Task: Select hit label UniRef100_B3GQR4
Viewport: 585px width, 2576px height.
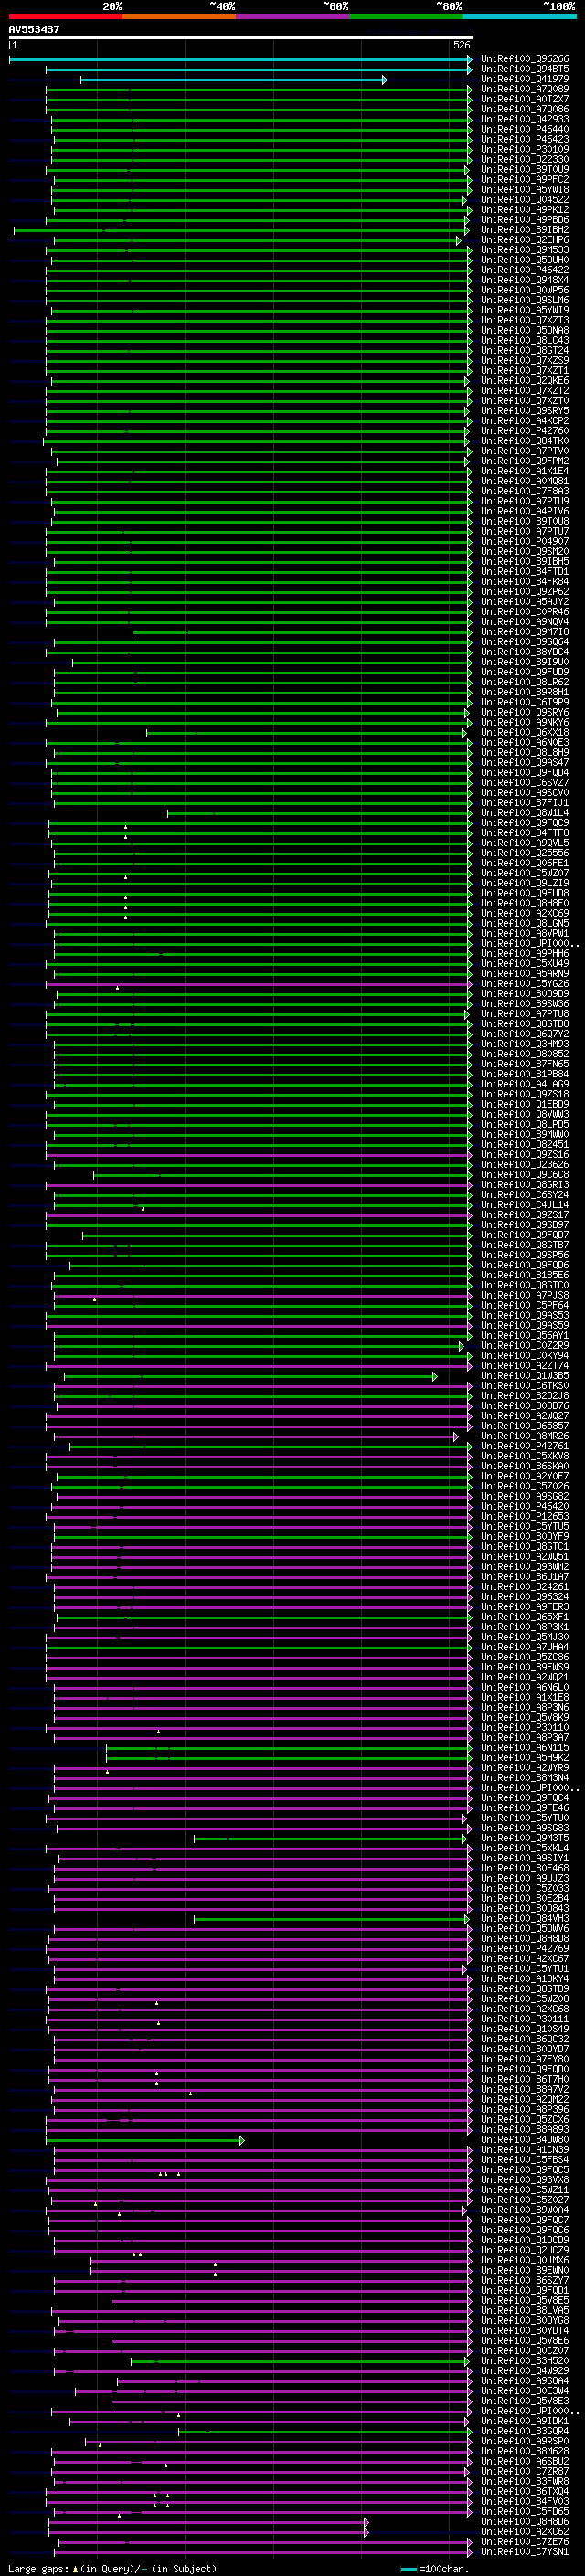Action: (x=525, y=2431)
